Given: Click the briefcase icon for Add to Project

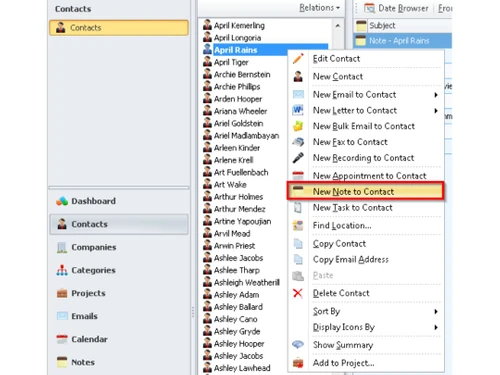Looking at the screenshot, I should tap(298, 363).
